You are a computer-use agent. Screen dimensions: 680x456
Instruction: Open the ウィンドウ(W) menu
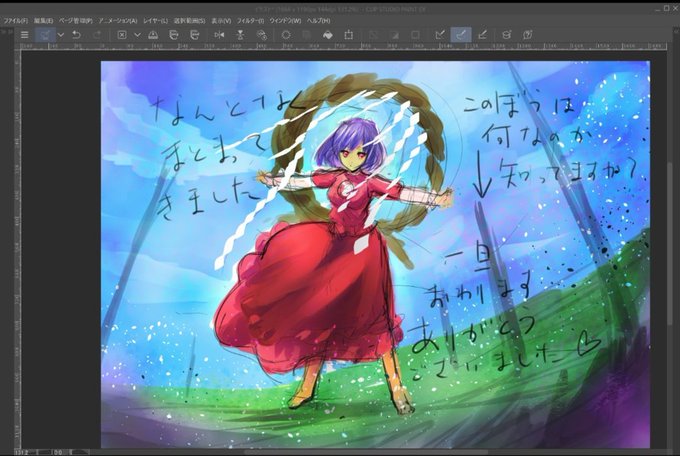[285, 20]
